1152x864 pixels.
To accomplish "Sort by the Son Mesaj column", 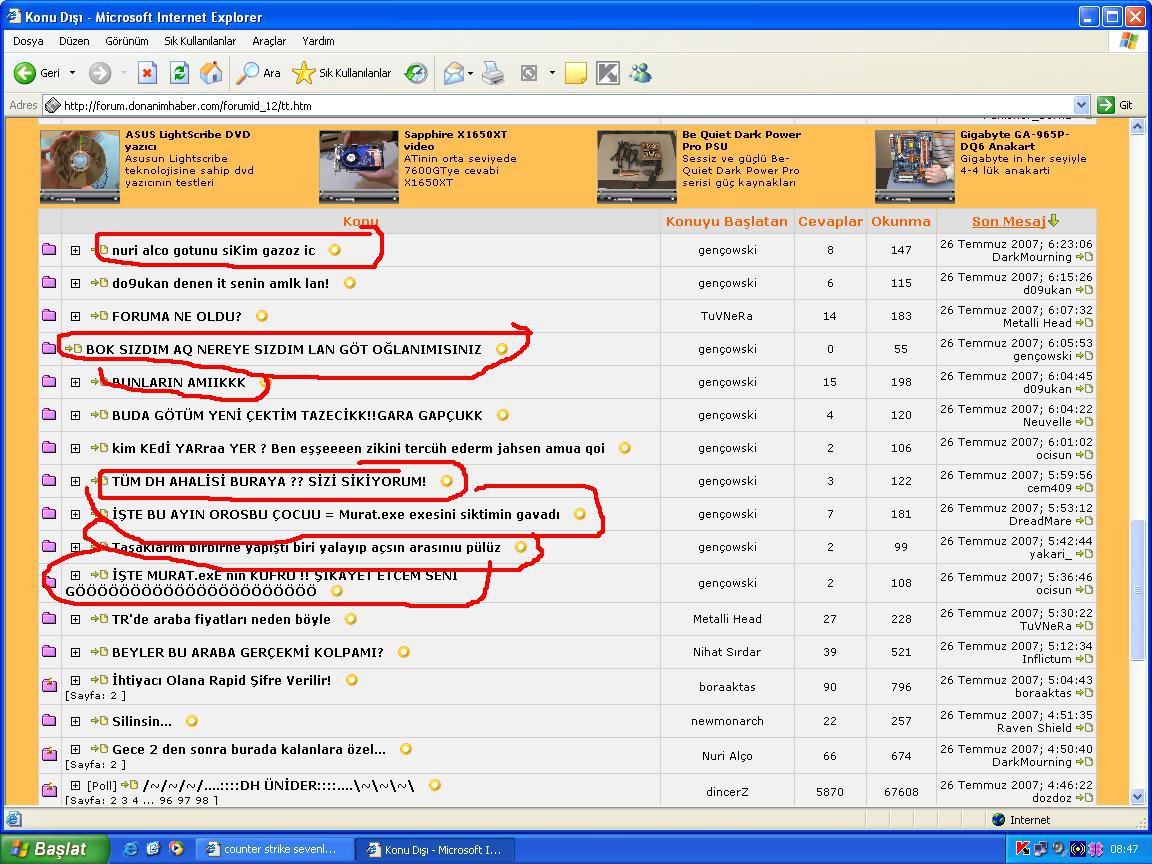I will pos(1008,221).
